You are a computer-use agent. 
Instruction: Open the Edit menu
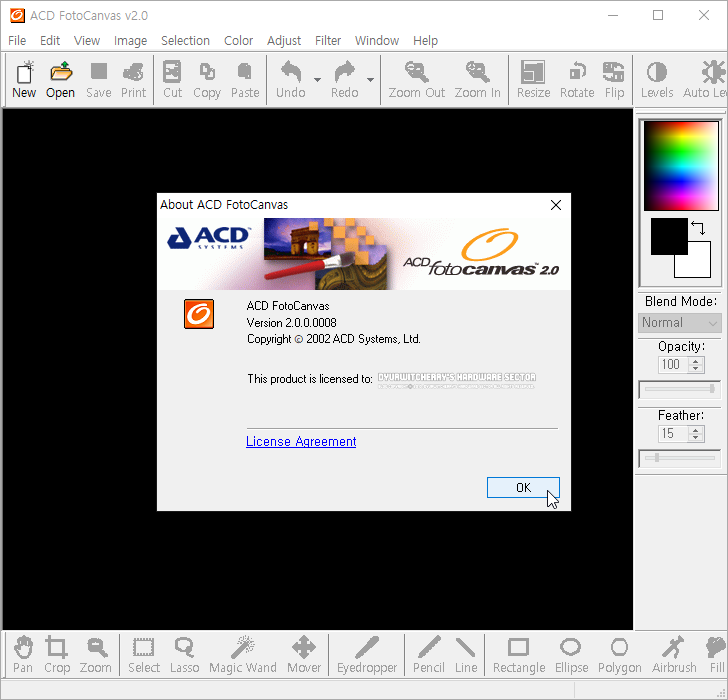click(50, 41)
